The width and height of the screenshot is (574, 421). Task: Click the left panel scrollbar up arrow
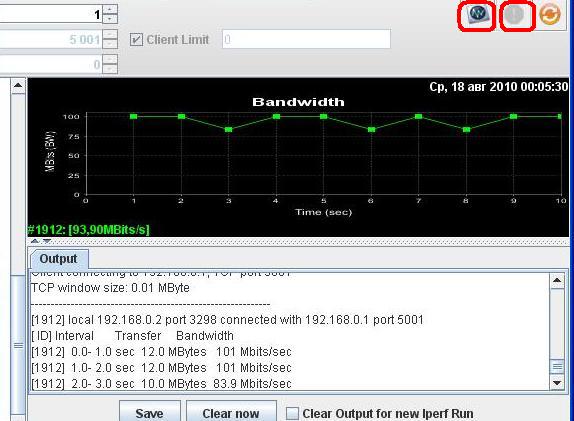pyautogui.click(x=18, y=86)
